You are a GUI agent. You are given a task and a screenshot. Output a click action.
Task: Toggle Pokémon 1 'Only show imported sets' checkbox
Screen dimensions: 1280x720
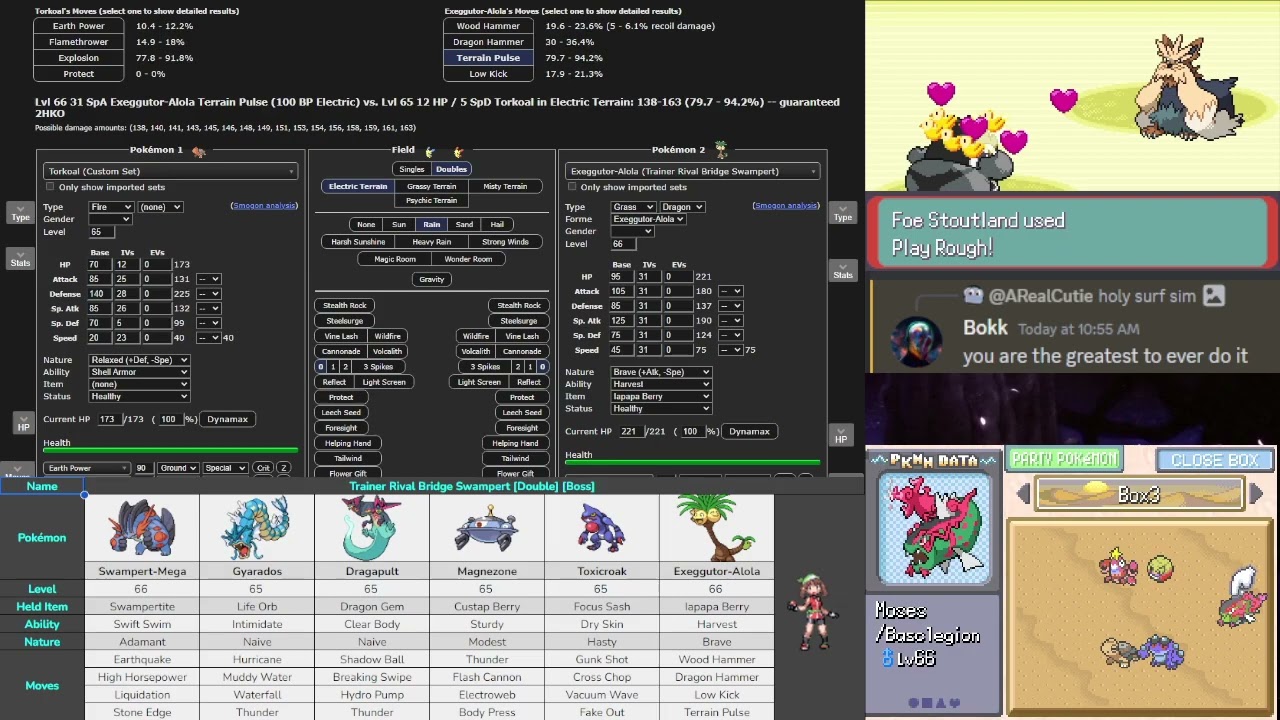pyautogui.click(x=50, y=187)
